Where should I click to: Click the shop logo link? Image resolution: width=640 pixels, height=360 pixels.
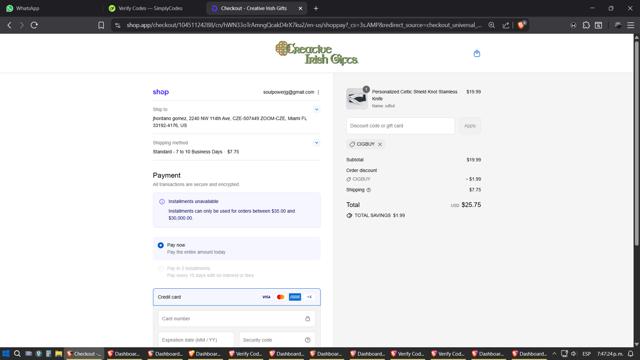coord(161,92)
